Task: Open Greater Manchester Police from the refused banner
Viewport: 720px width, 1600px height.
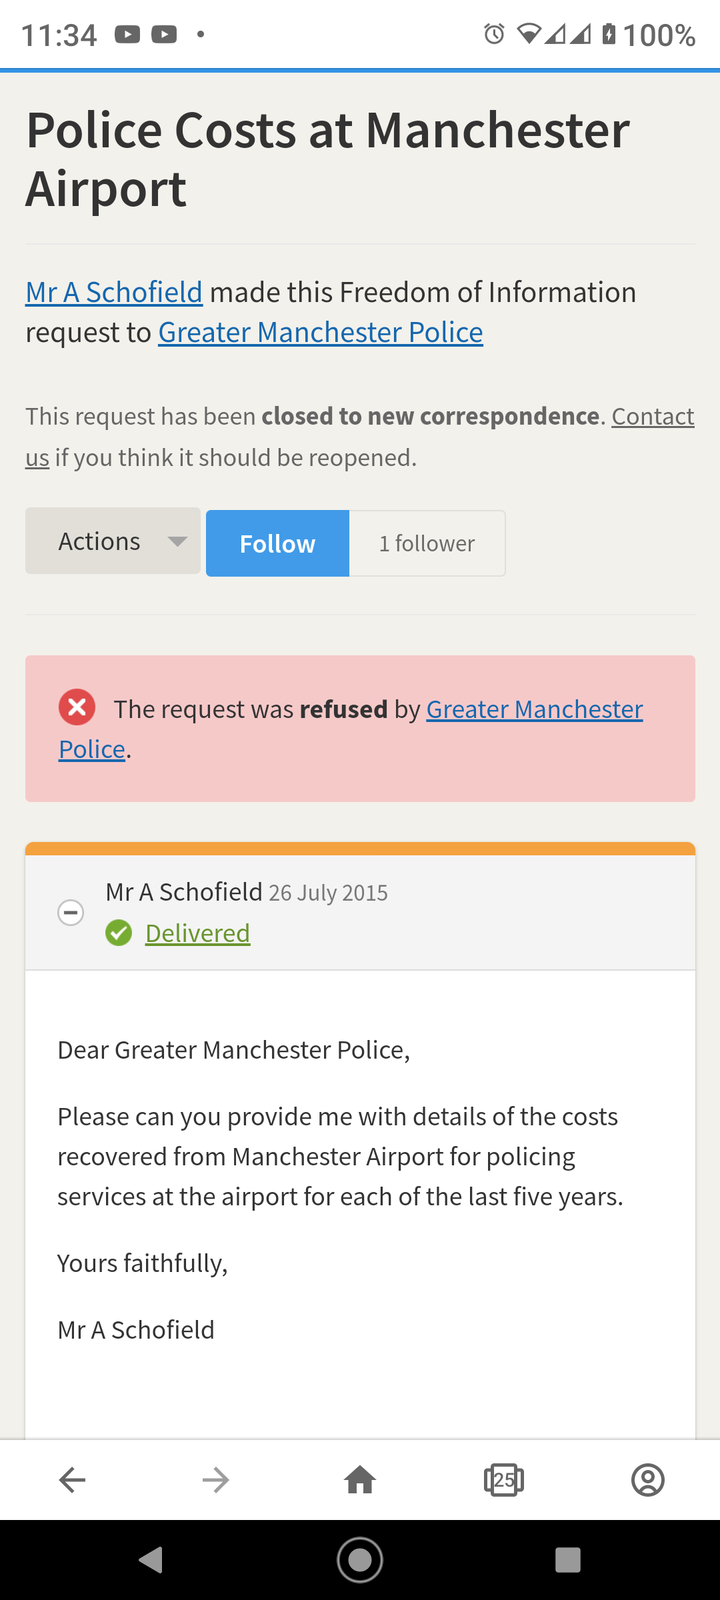Action: tap(535, 709)
